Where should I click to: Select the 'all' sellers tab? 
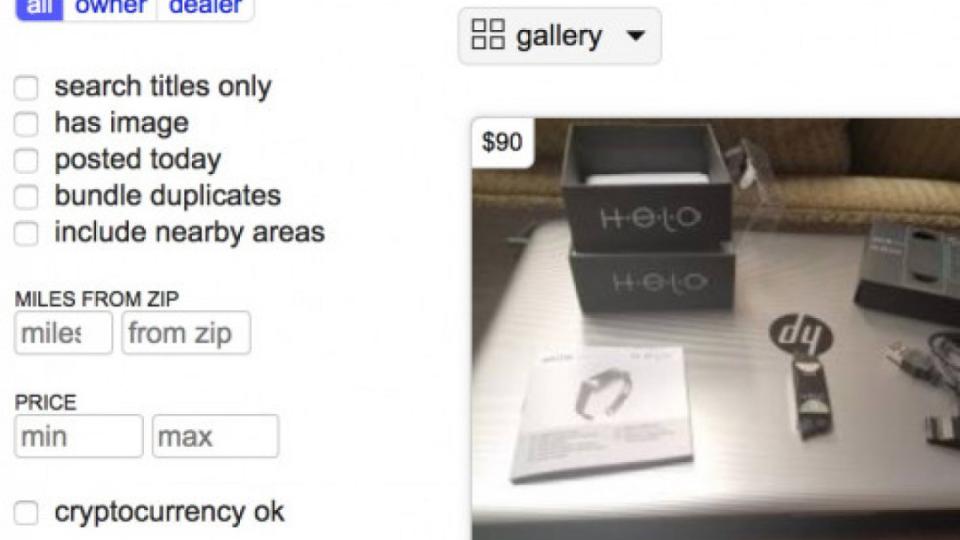[39, 9]
